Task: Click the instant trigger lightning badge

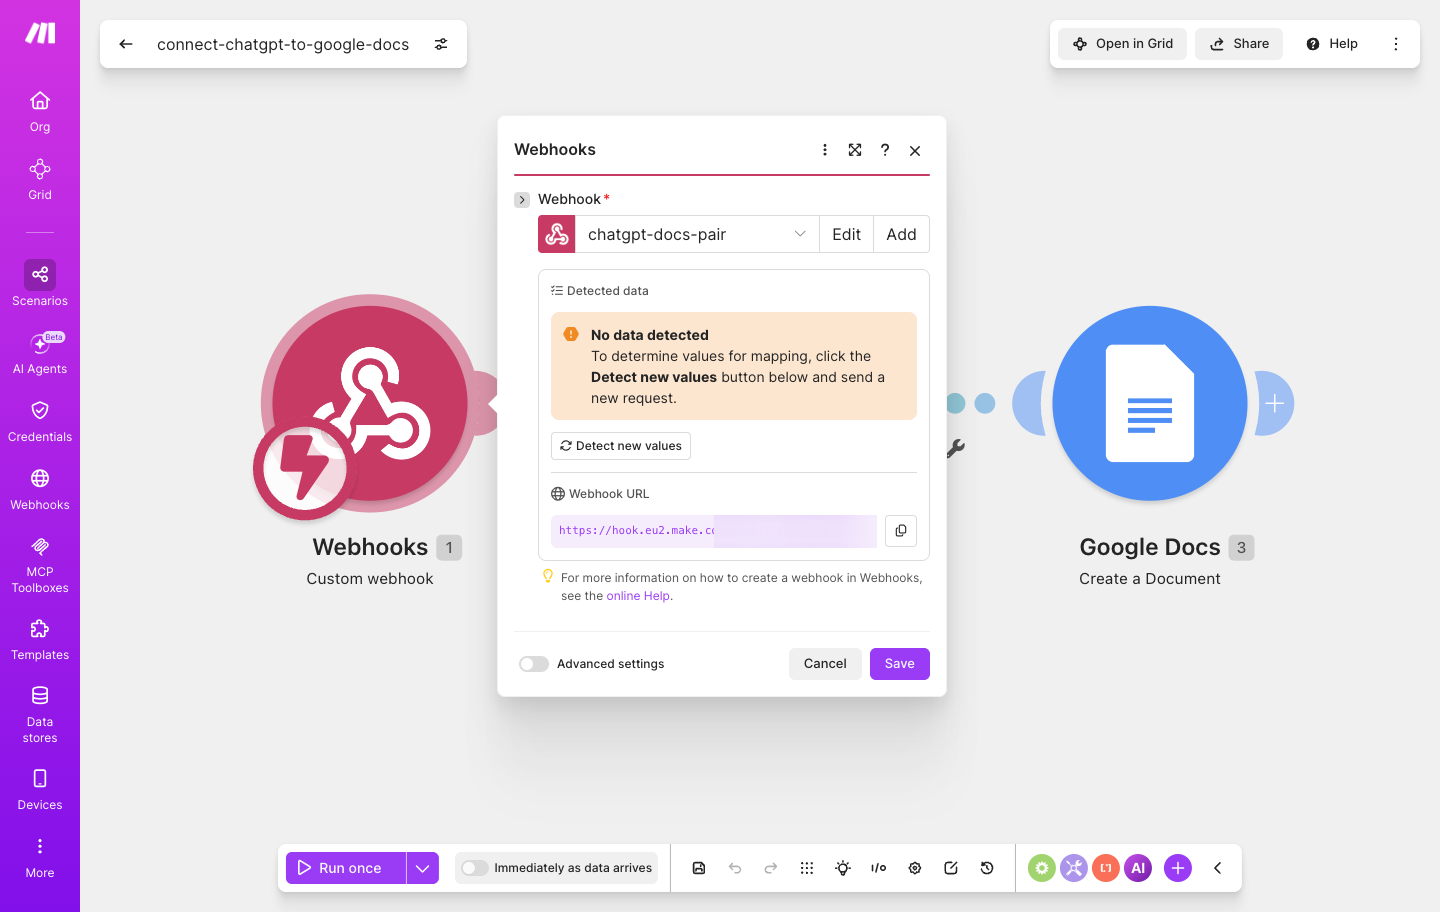Action: [x=305, y=469]
